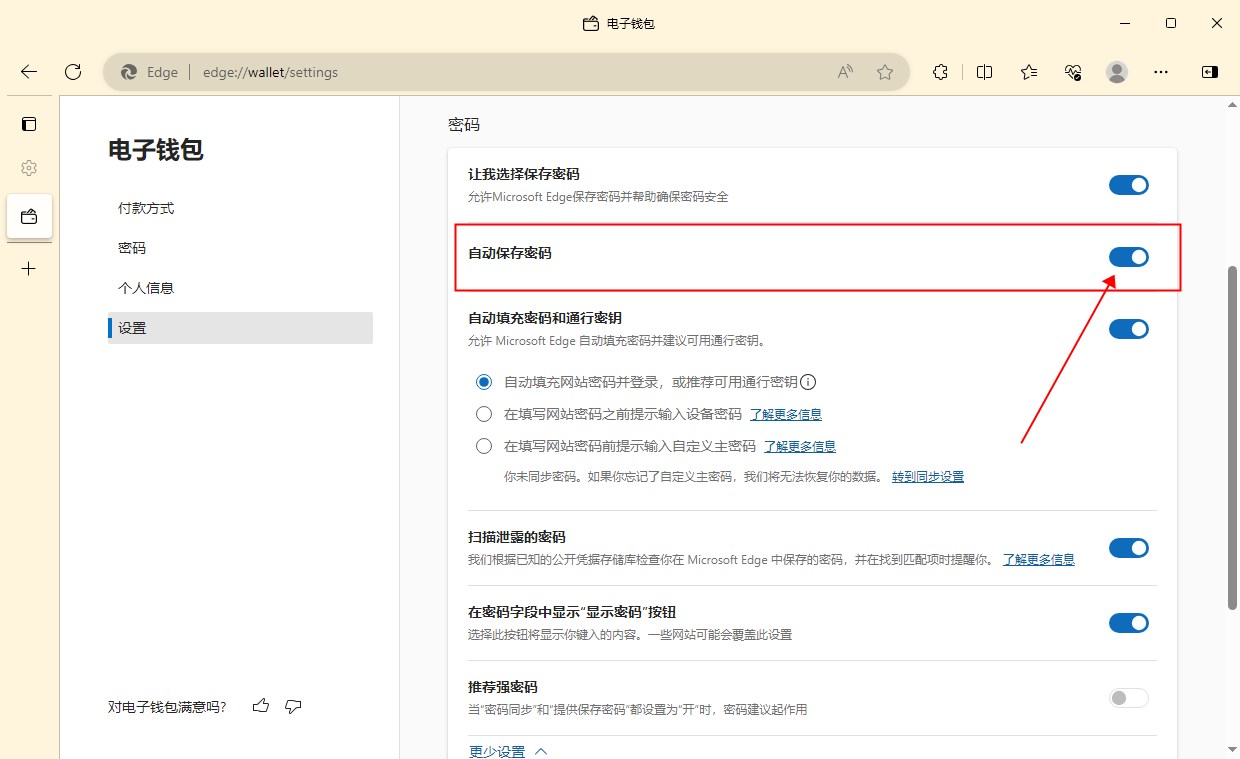This screenshot has height=759, width=1240.
Task: Toggle the 推荐强密码 switch
Action: (x=1129, y=698)
